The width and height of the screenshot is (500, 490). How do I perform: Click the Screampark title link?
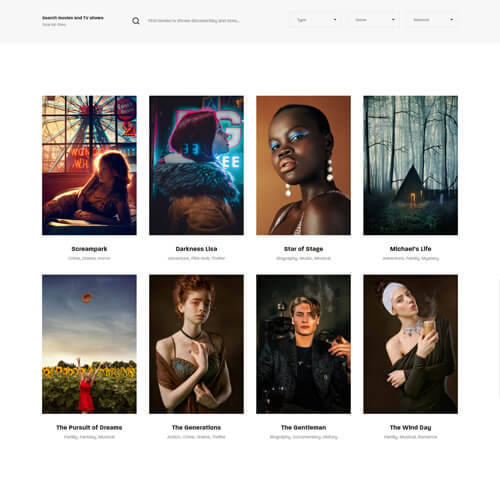(x=89, y=249)
